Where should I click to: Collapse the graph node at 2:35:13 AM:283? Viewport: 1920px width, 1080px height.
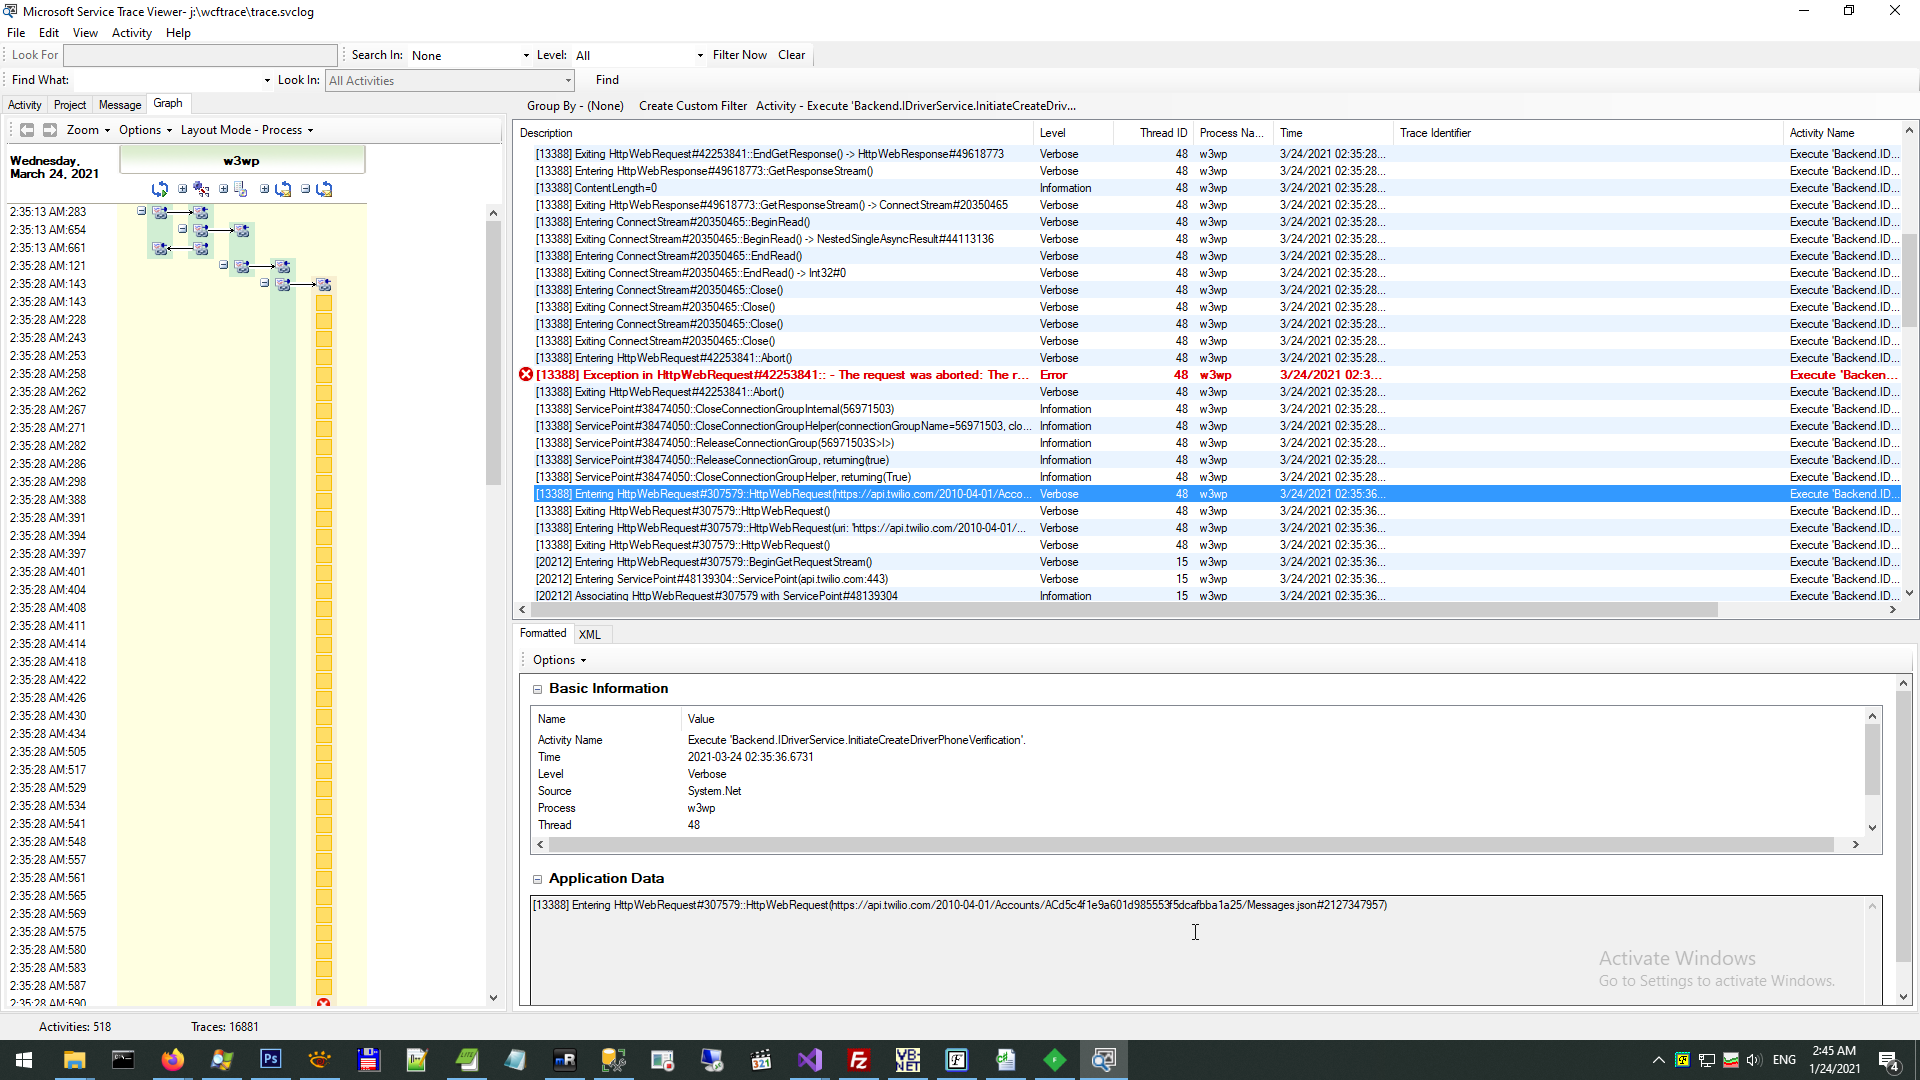(142, 211)
